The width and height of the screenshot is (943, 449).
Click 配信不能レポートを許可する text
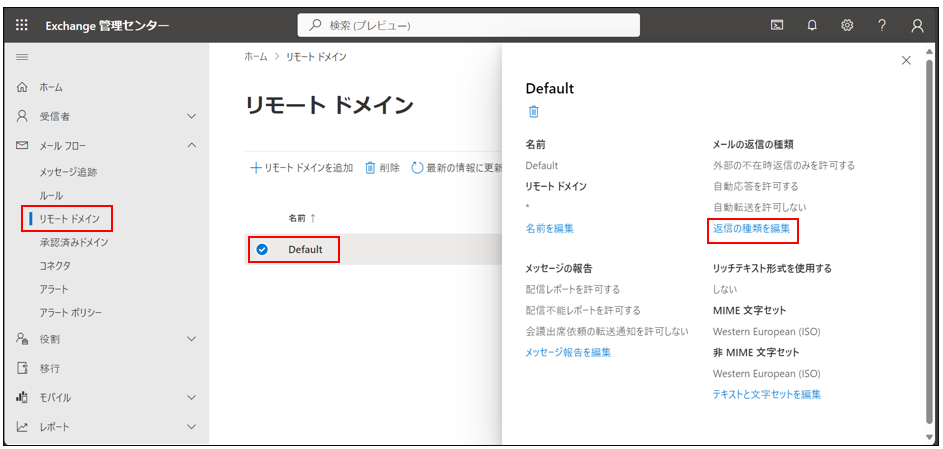[583, 311]
